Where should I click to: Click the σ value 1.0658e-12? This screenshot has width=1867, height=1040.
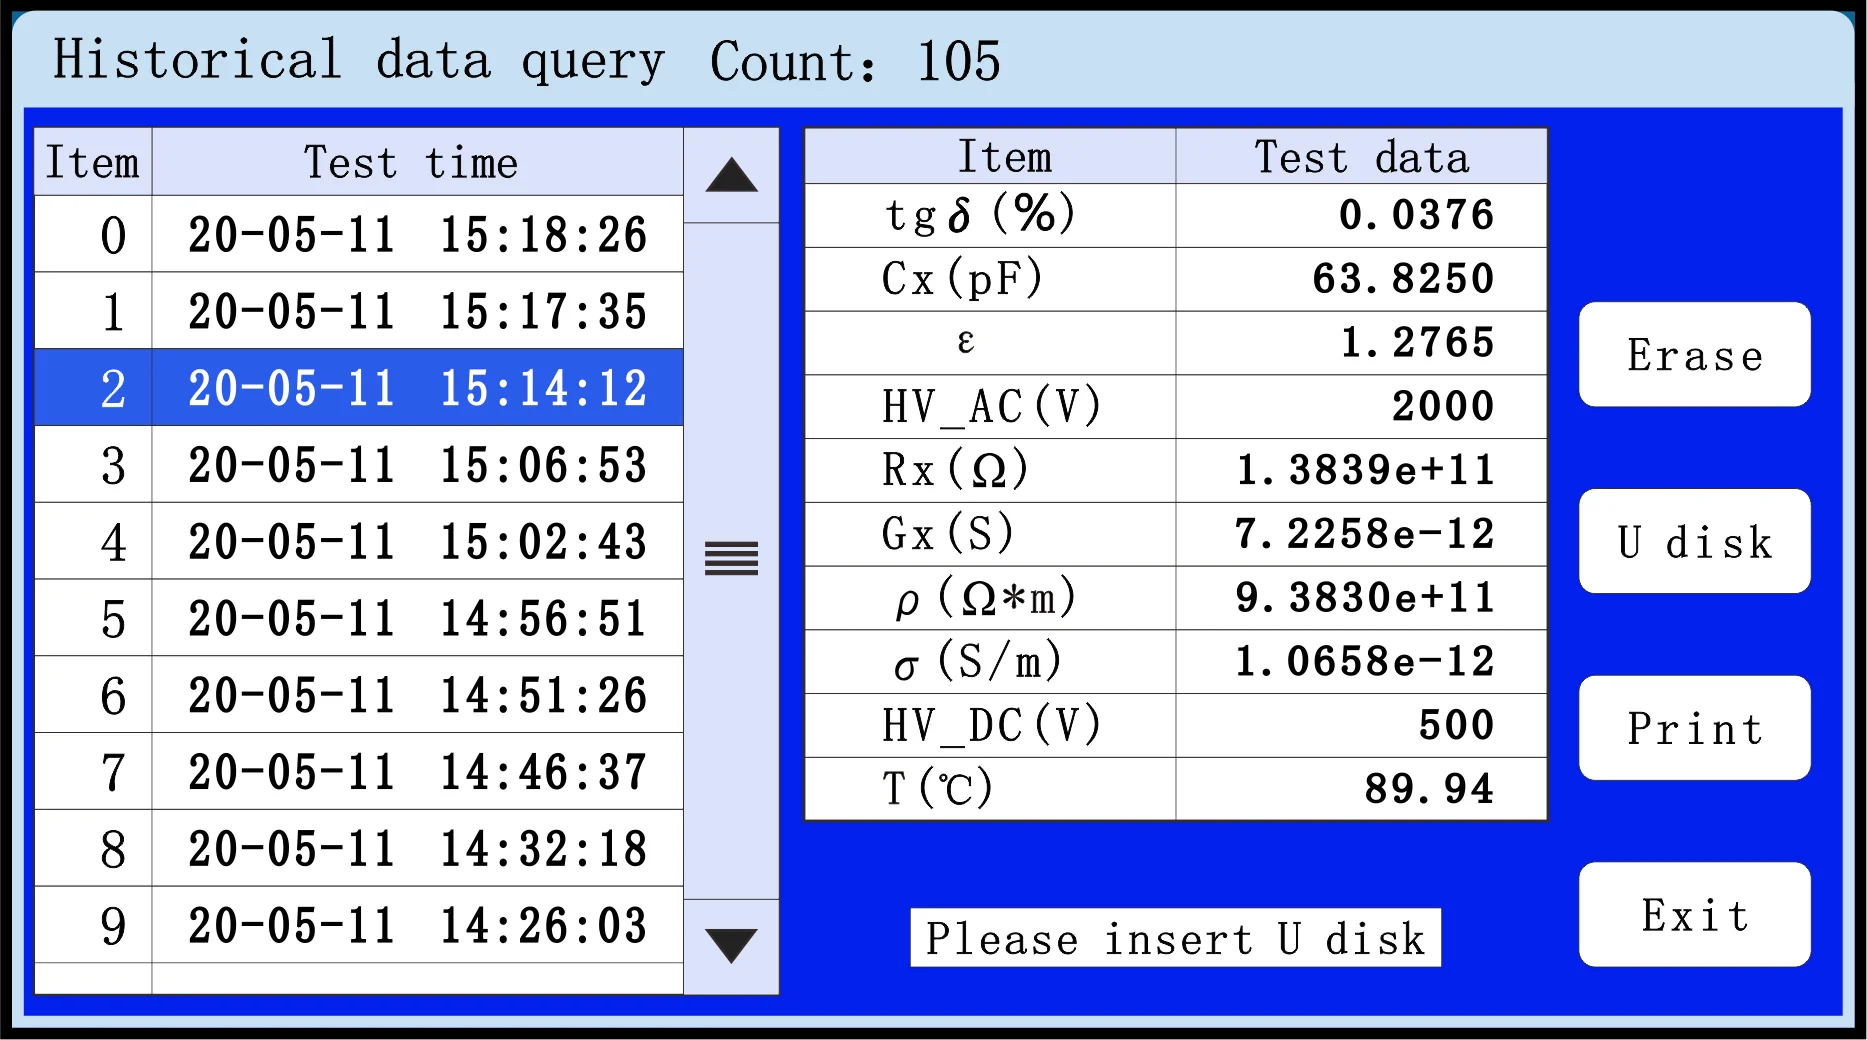(x=1361, y=662)
